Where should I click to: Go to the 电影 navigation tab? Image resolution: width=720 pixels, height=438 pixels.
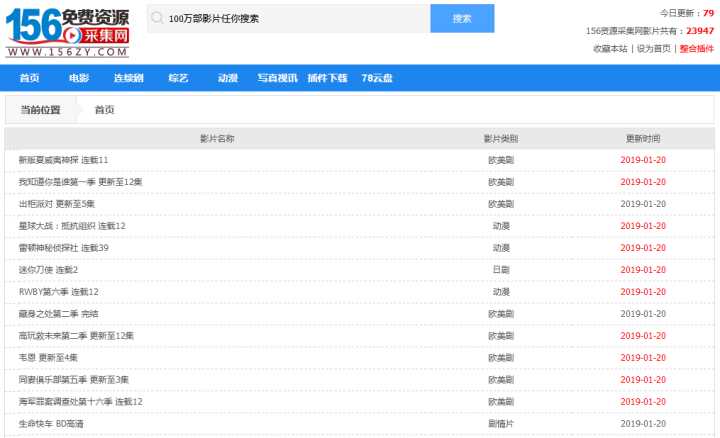click(x=79, y=78)
